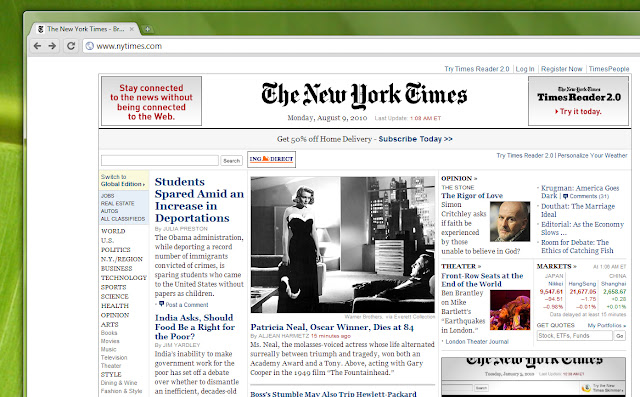This screenshot has height=397, width=640.
Task: Open Editorial: As the Economy Slows
Action: tap(582, 228)
